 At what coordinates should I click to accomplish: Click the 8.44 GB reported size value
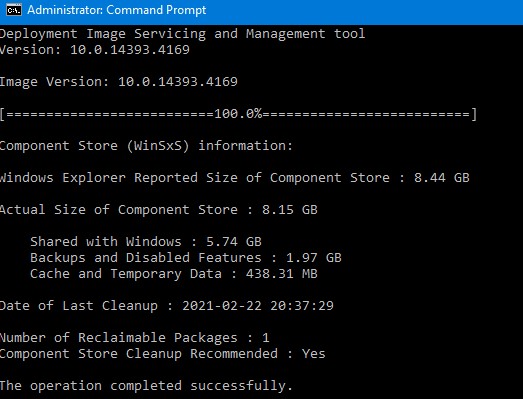442,178
